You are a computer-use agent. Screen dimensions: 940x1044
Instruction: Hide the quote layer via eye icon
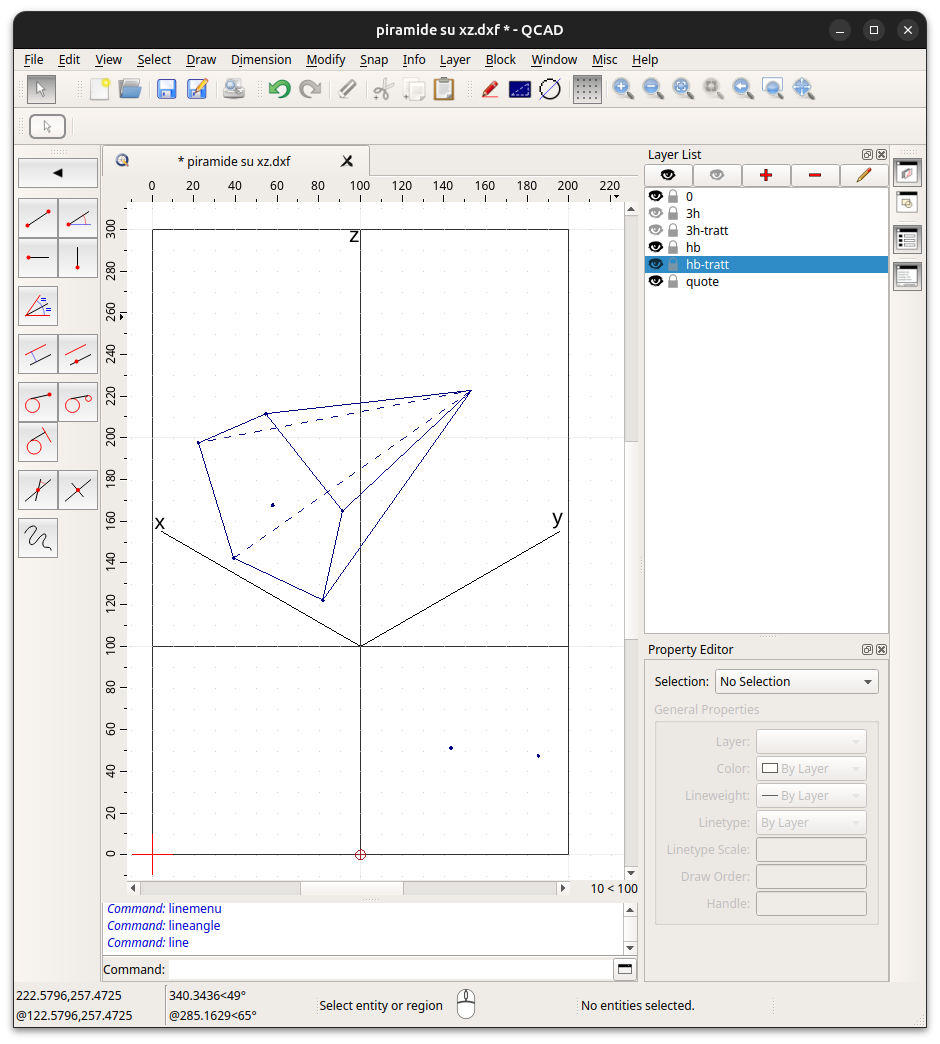pyautogui.click(x=656, y=281)
